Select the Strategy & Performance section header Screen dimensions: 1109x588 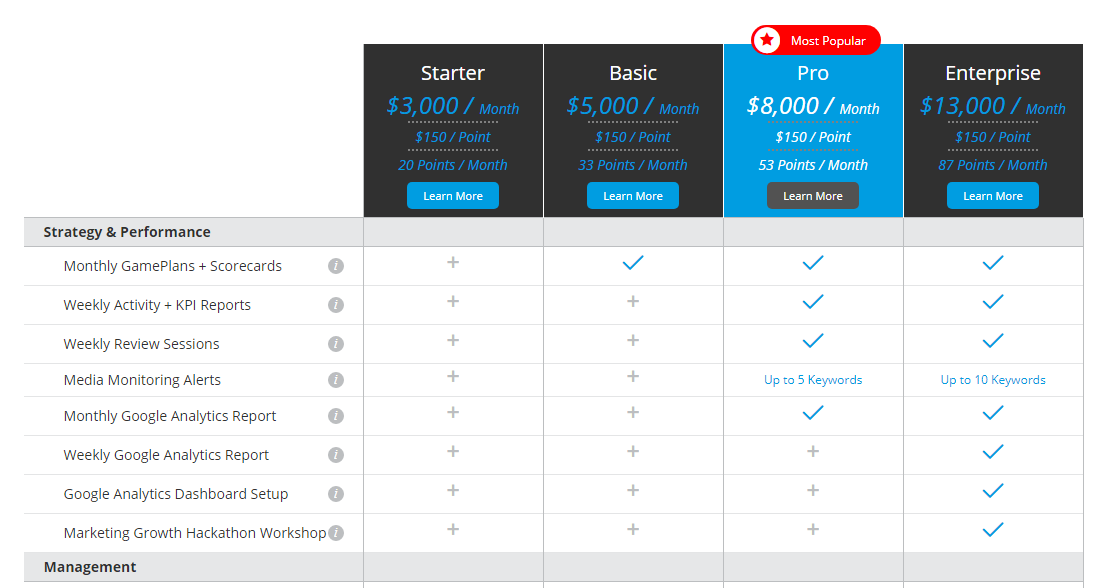click(x=127, y=232)
